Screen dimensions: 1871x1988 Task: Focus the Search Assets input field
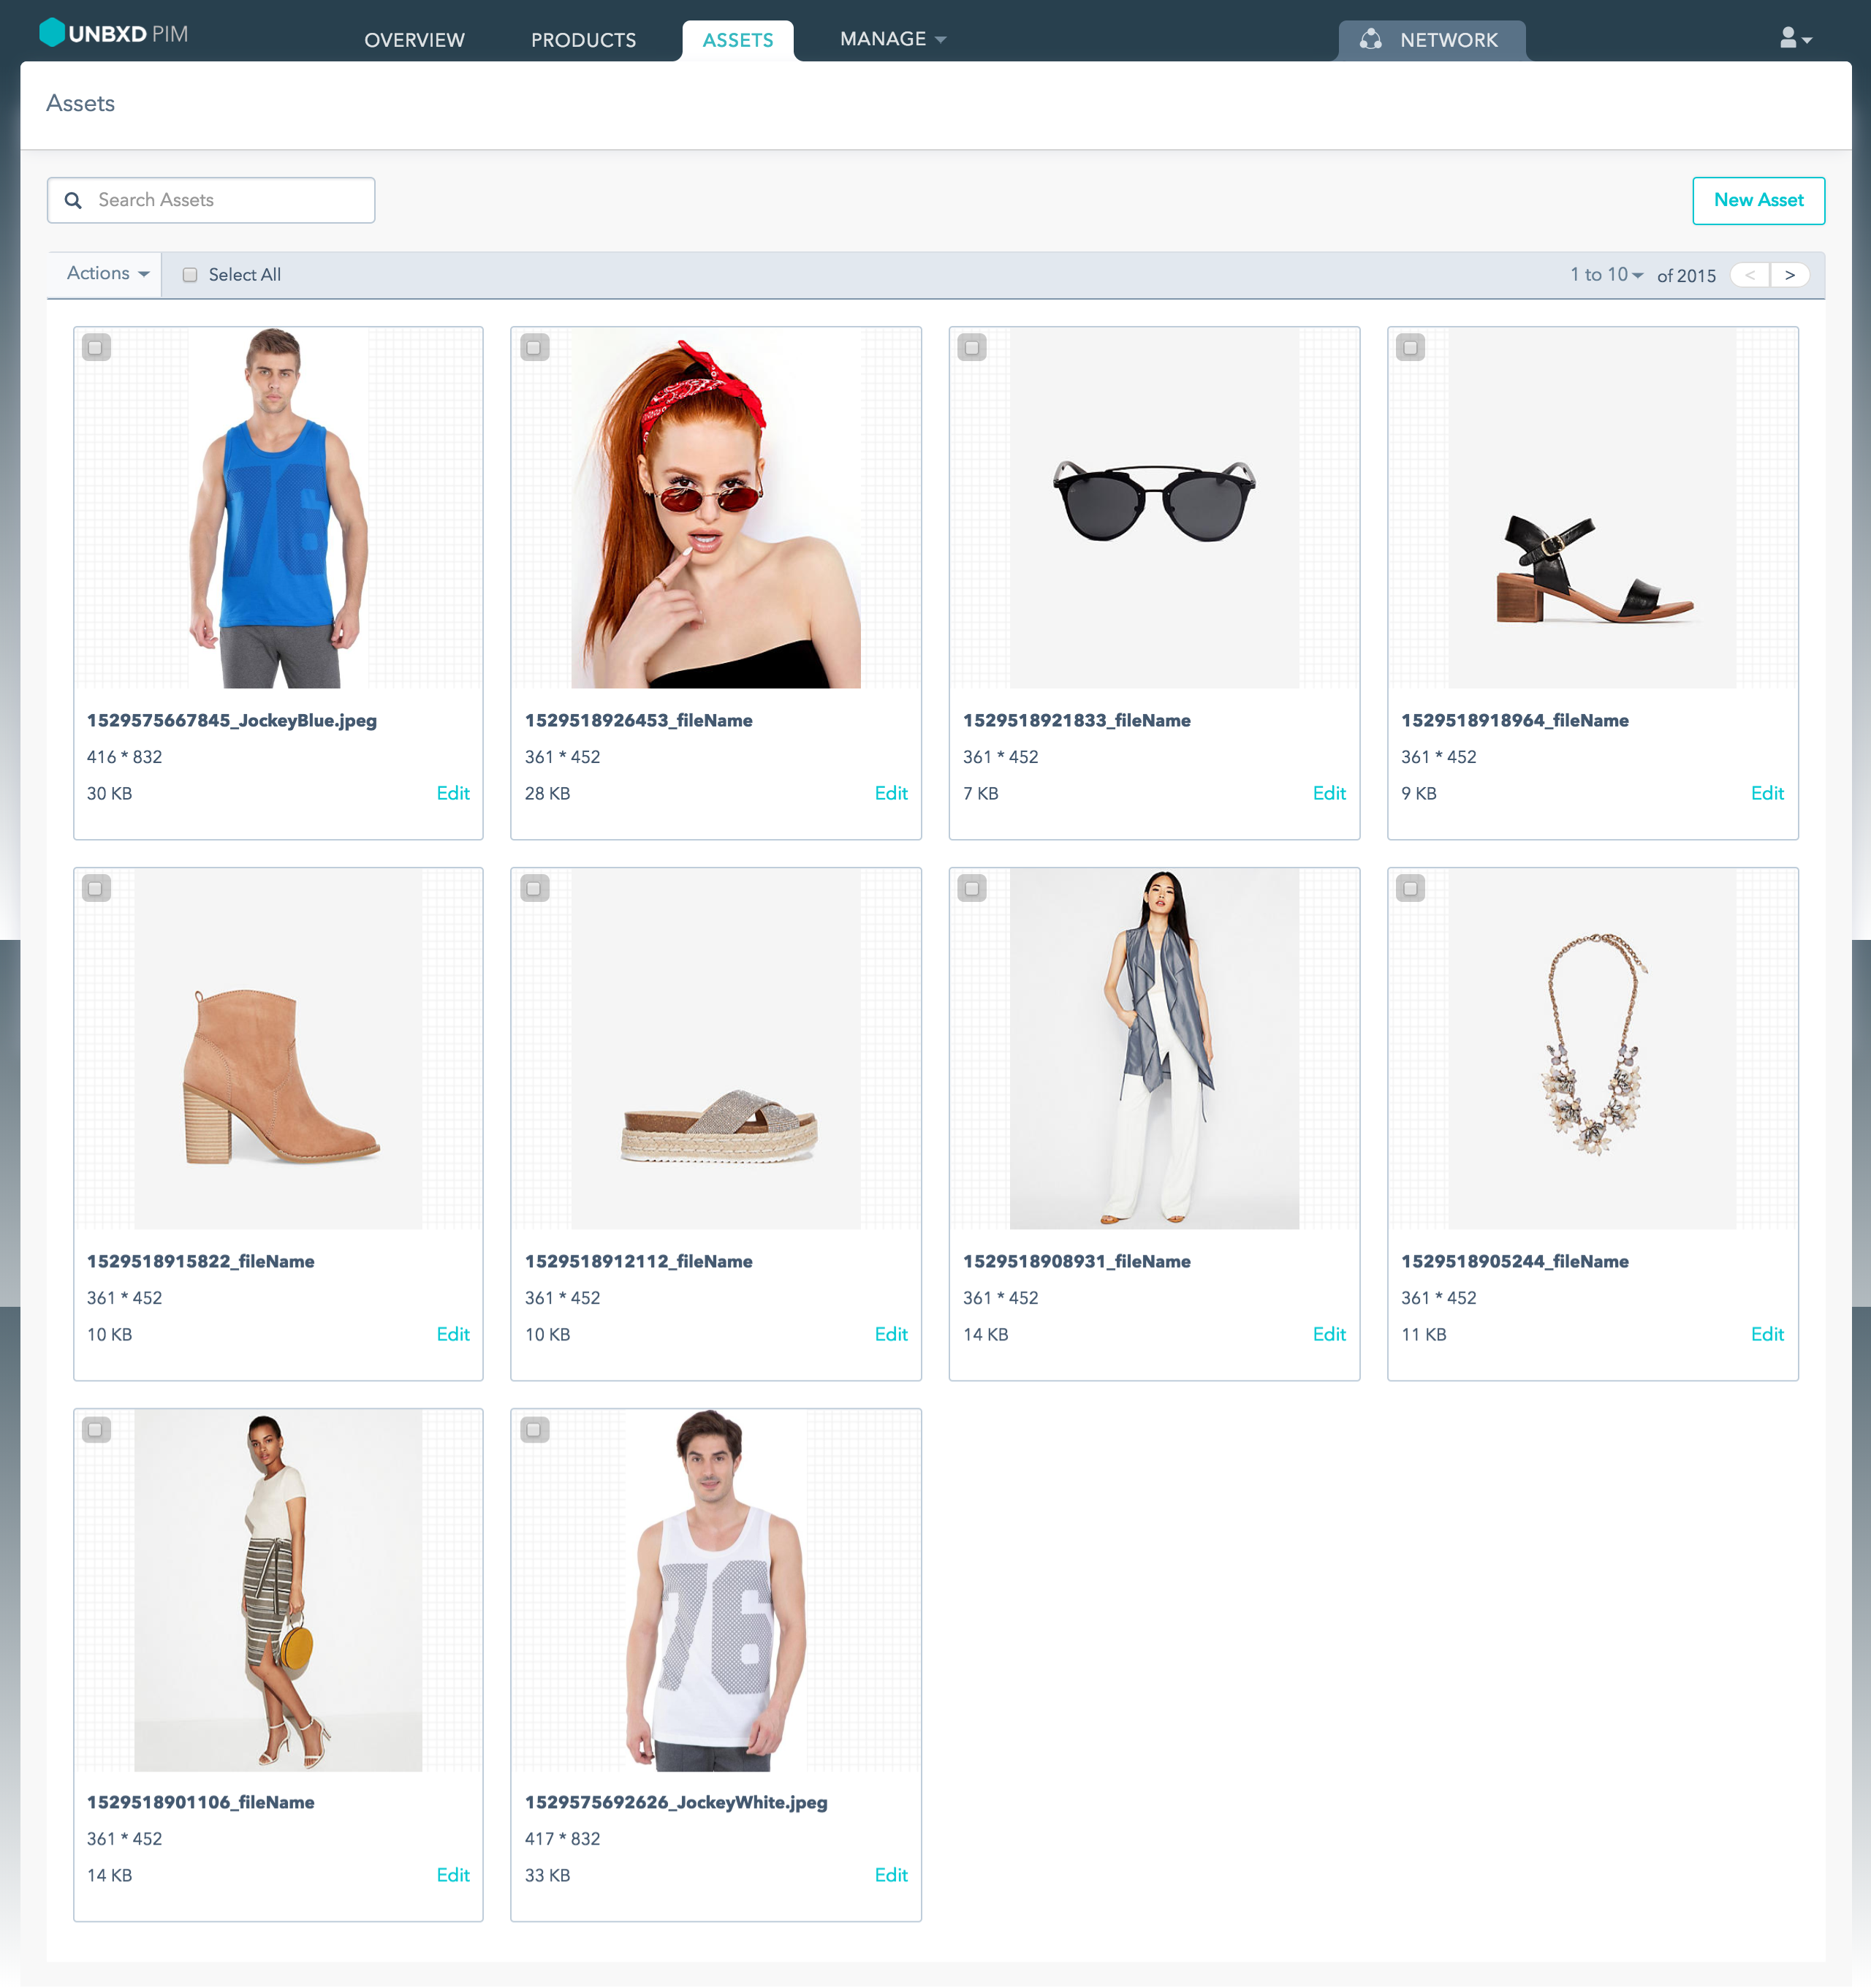[211, 200]
